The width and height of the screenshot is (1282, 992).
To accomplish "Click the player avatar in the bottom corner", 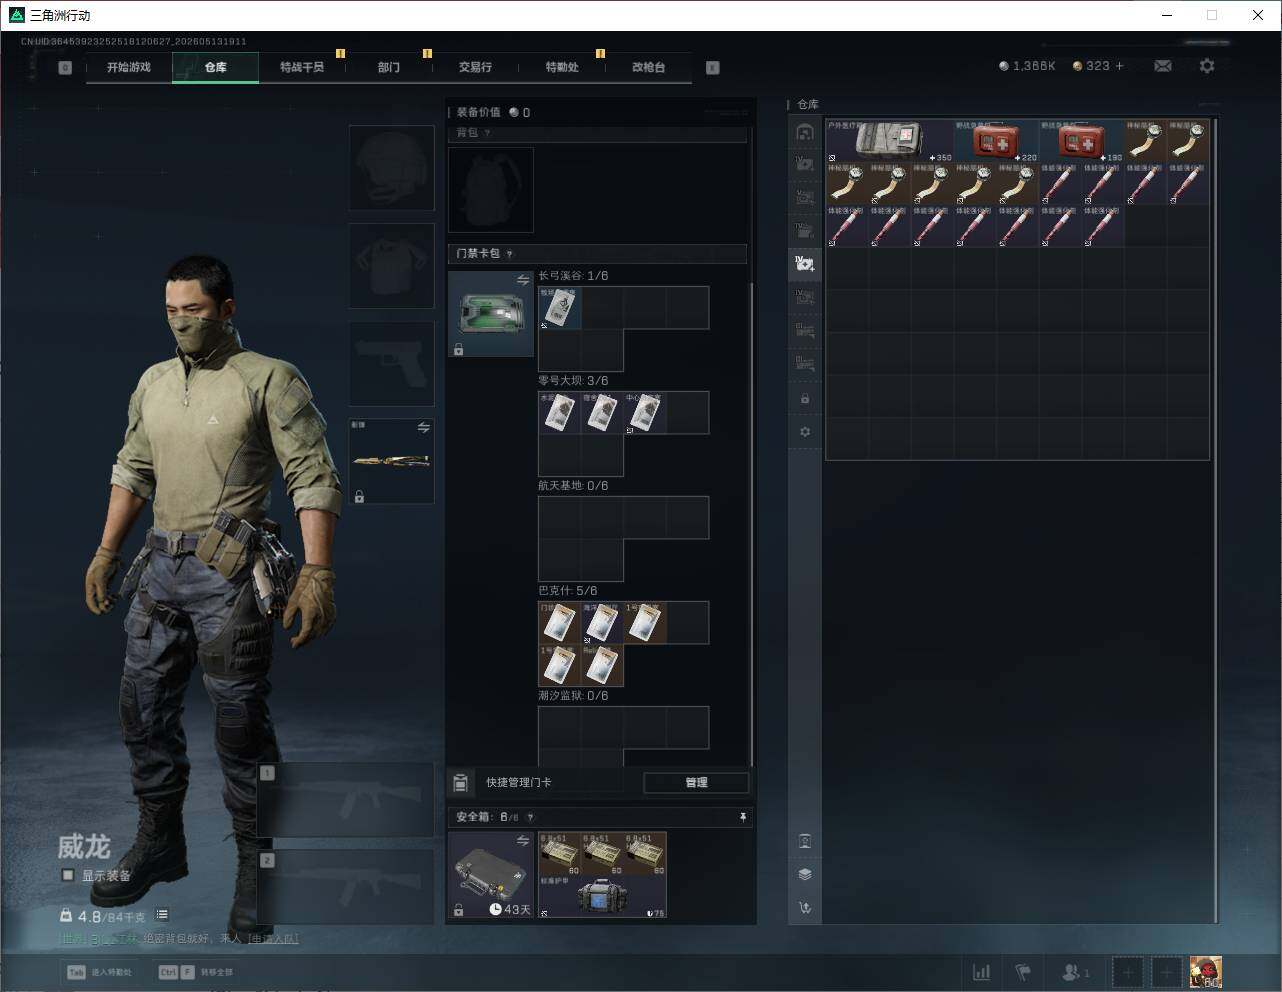I will click(1206, 972).
